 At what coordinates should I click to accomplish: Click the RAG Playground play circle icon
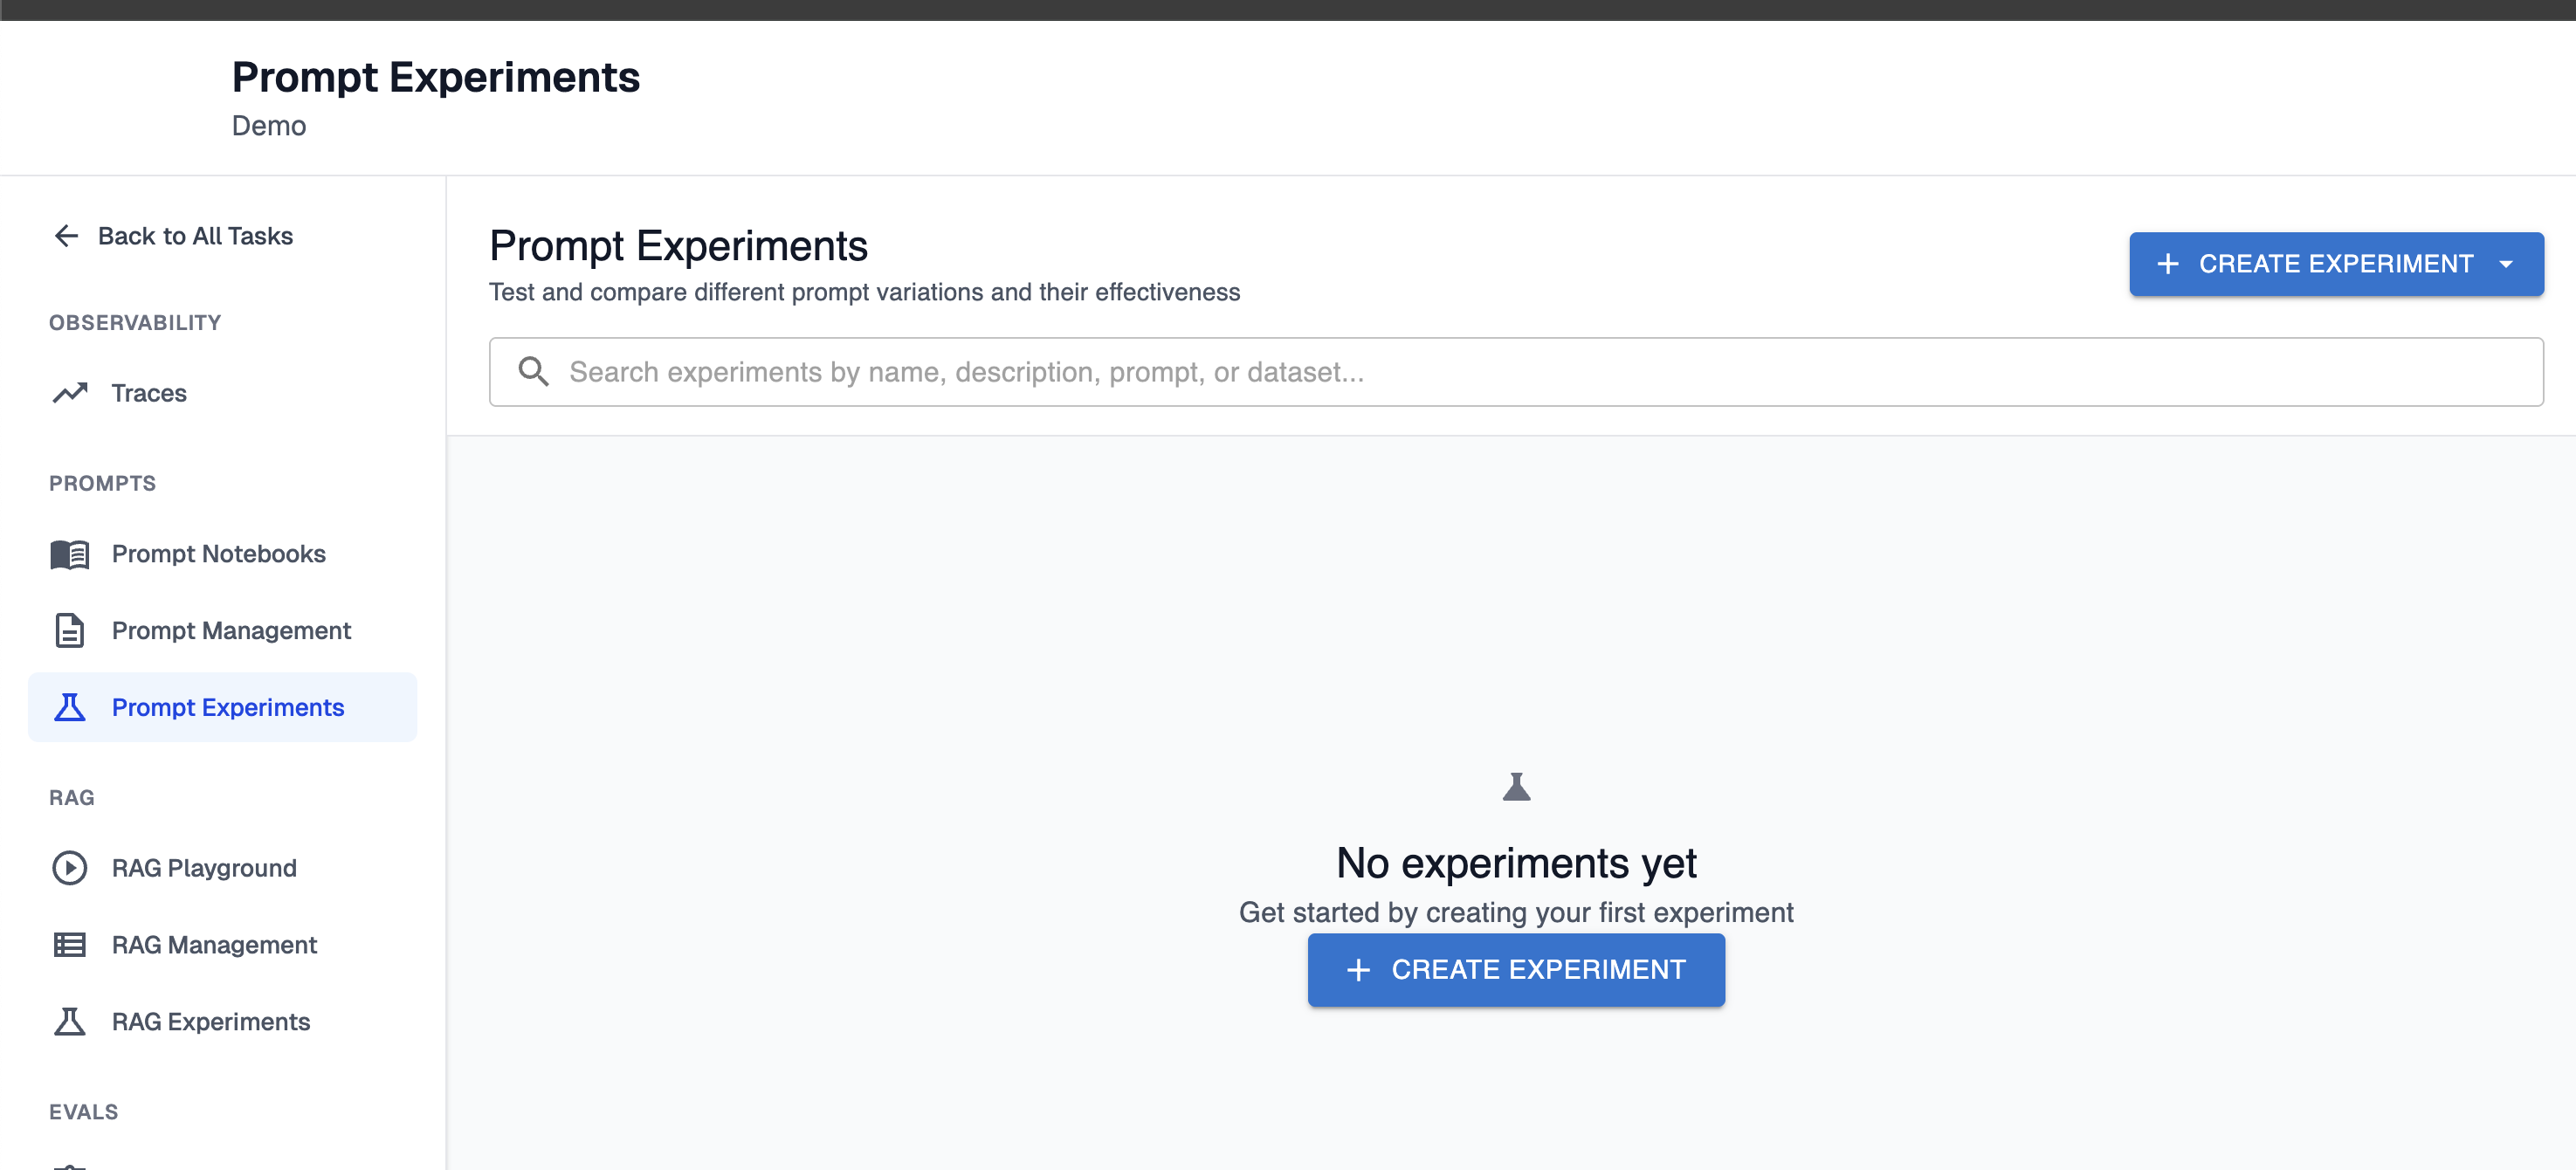pos(70,868)
